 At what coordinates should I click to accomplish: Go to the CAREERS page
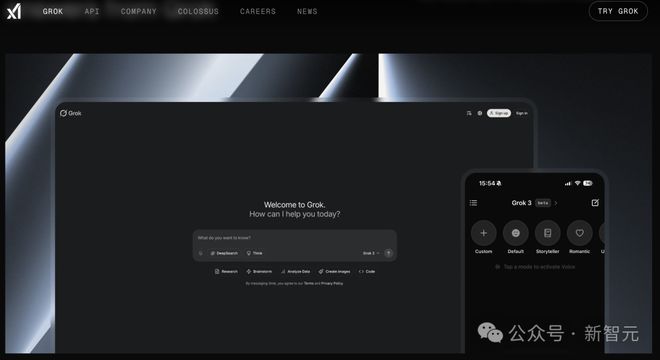258,11
